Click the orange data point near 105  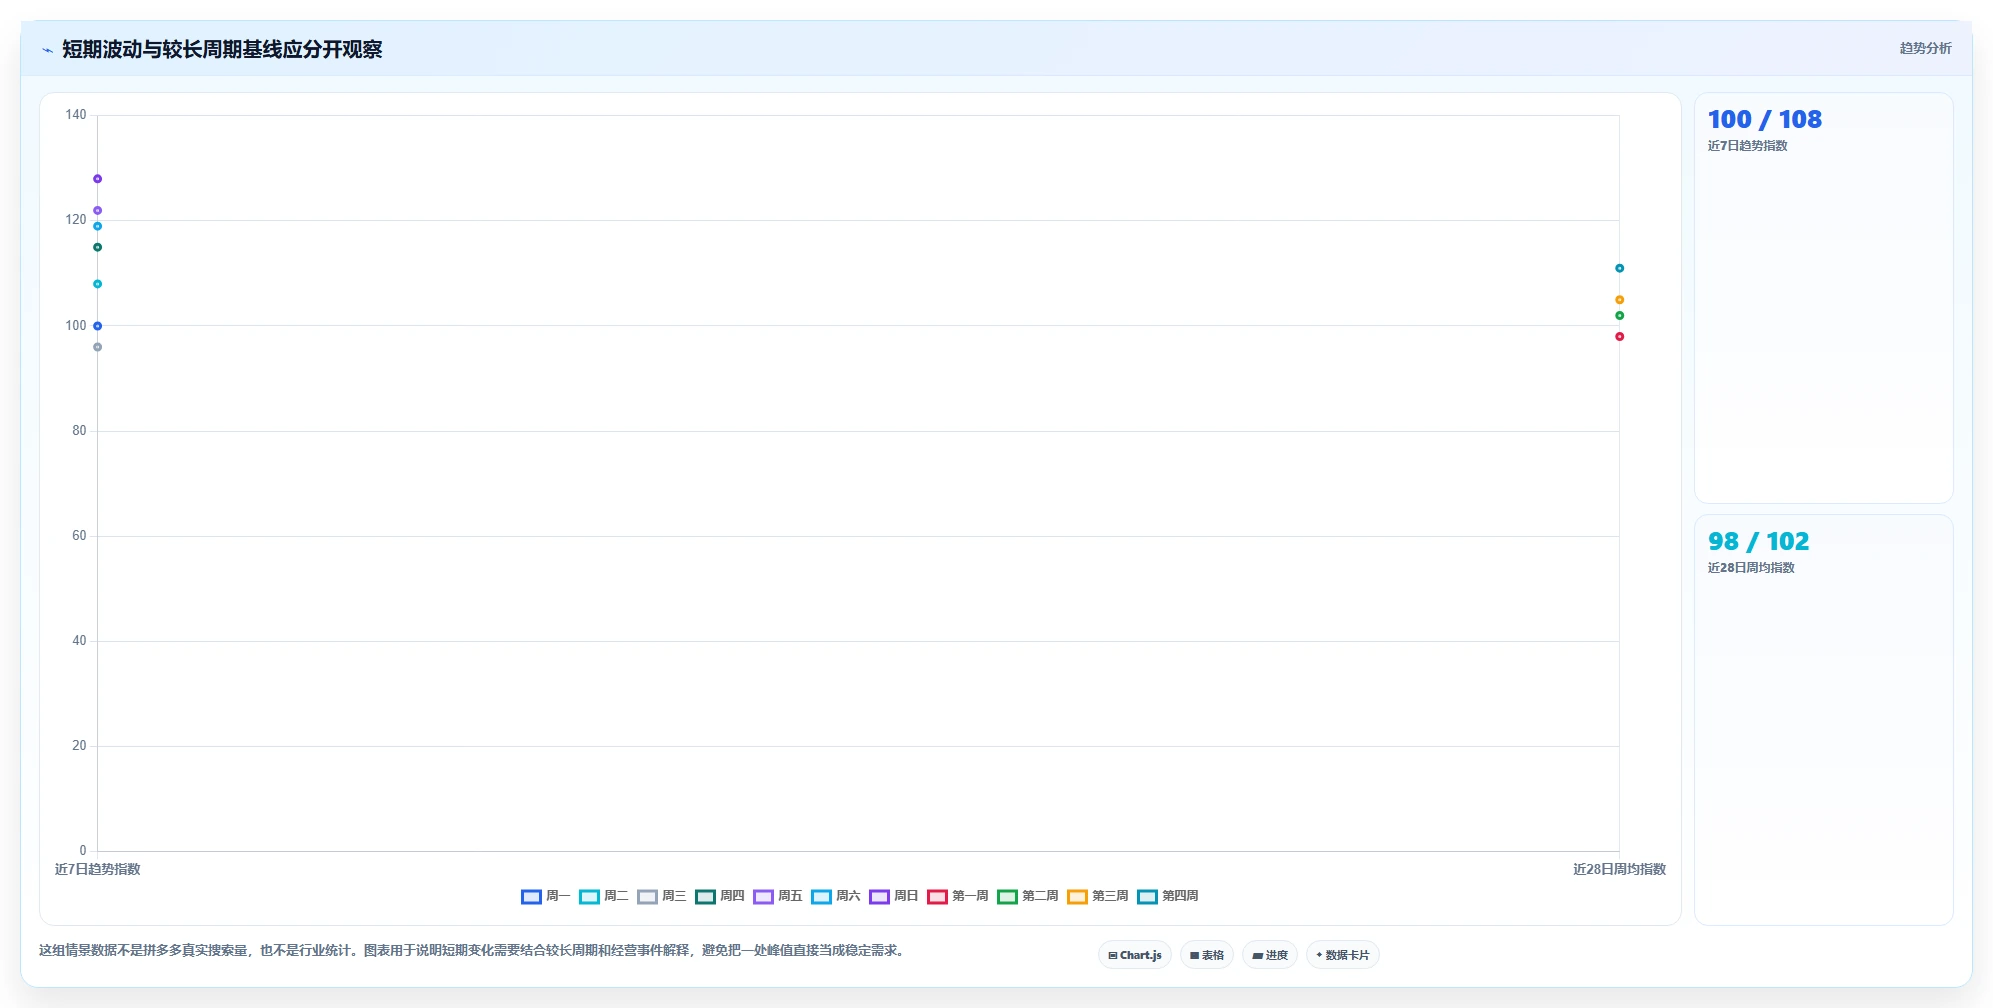[1619, 300]
